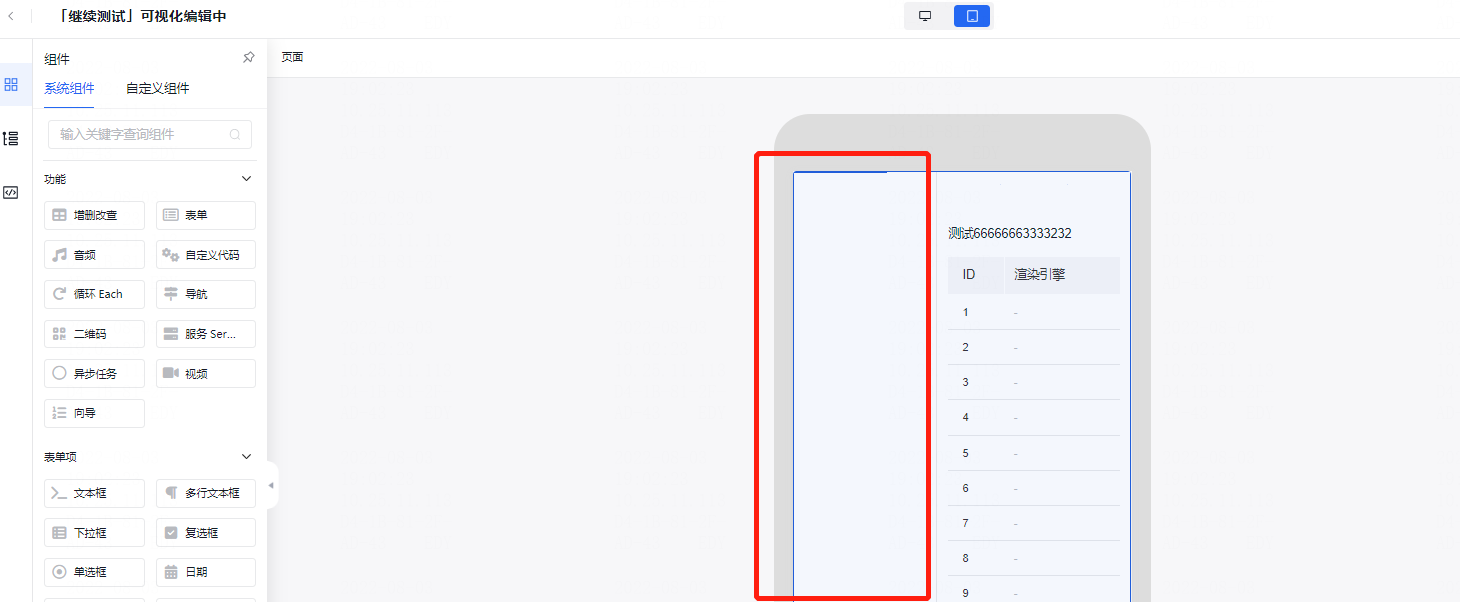
Task: Select table row with ID 1
Action: (1034, 312)
